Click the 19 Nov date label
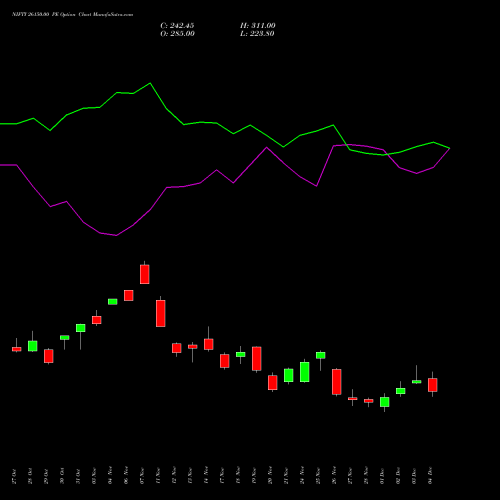500x500 pixels. point(254,476)
